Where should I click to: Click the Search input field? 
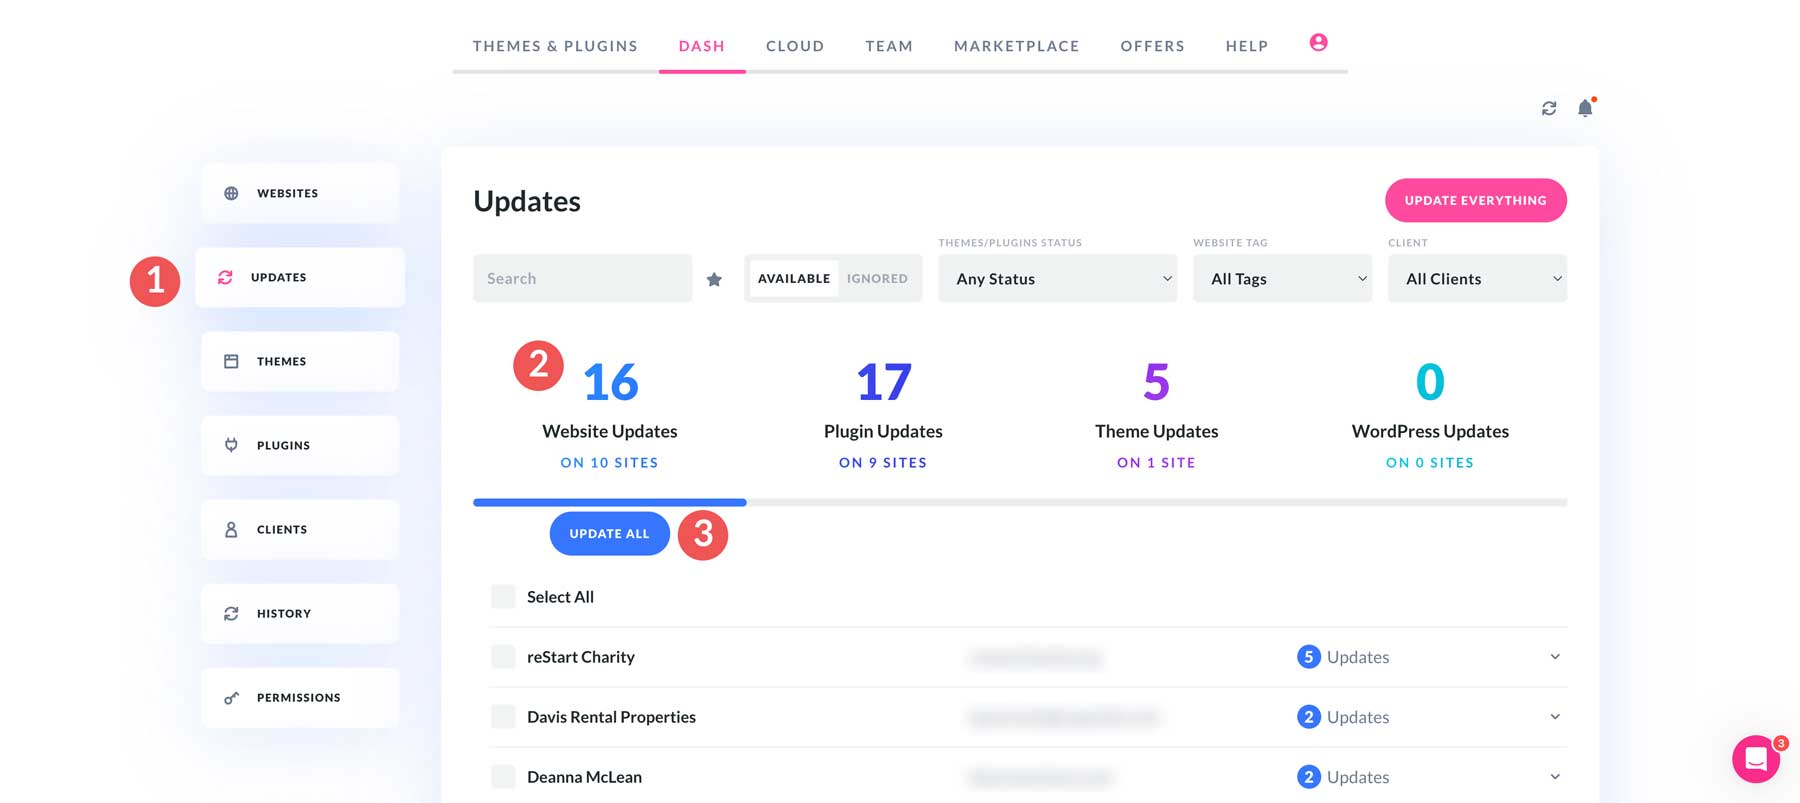click(582, 279)
